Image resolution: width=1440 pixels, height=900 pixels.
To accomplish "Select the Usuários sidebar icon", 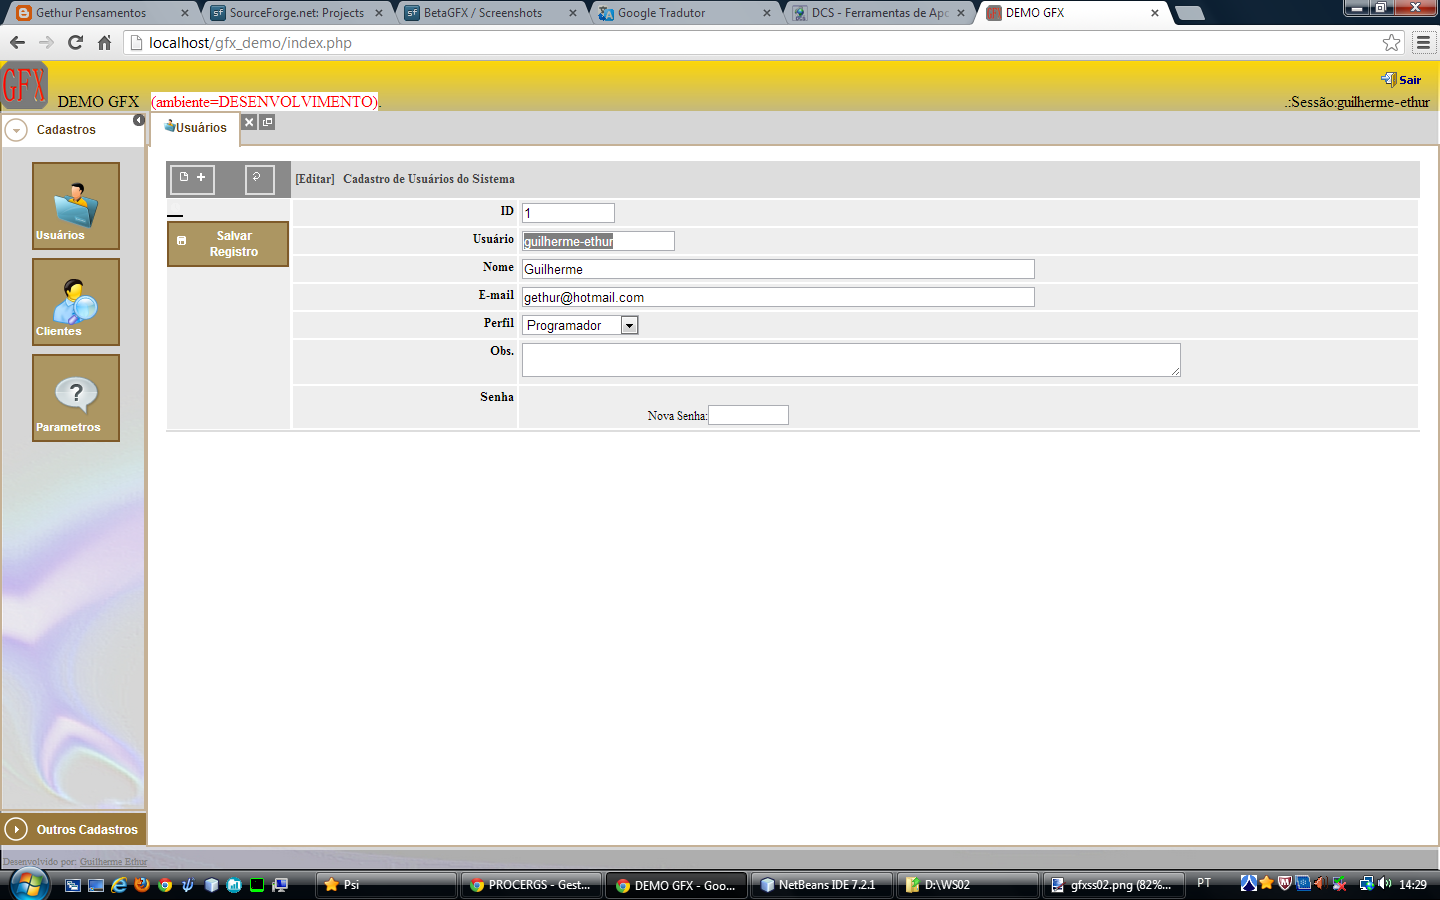I will pos(75,205).
